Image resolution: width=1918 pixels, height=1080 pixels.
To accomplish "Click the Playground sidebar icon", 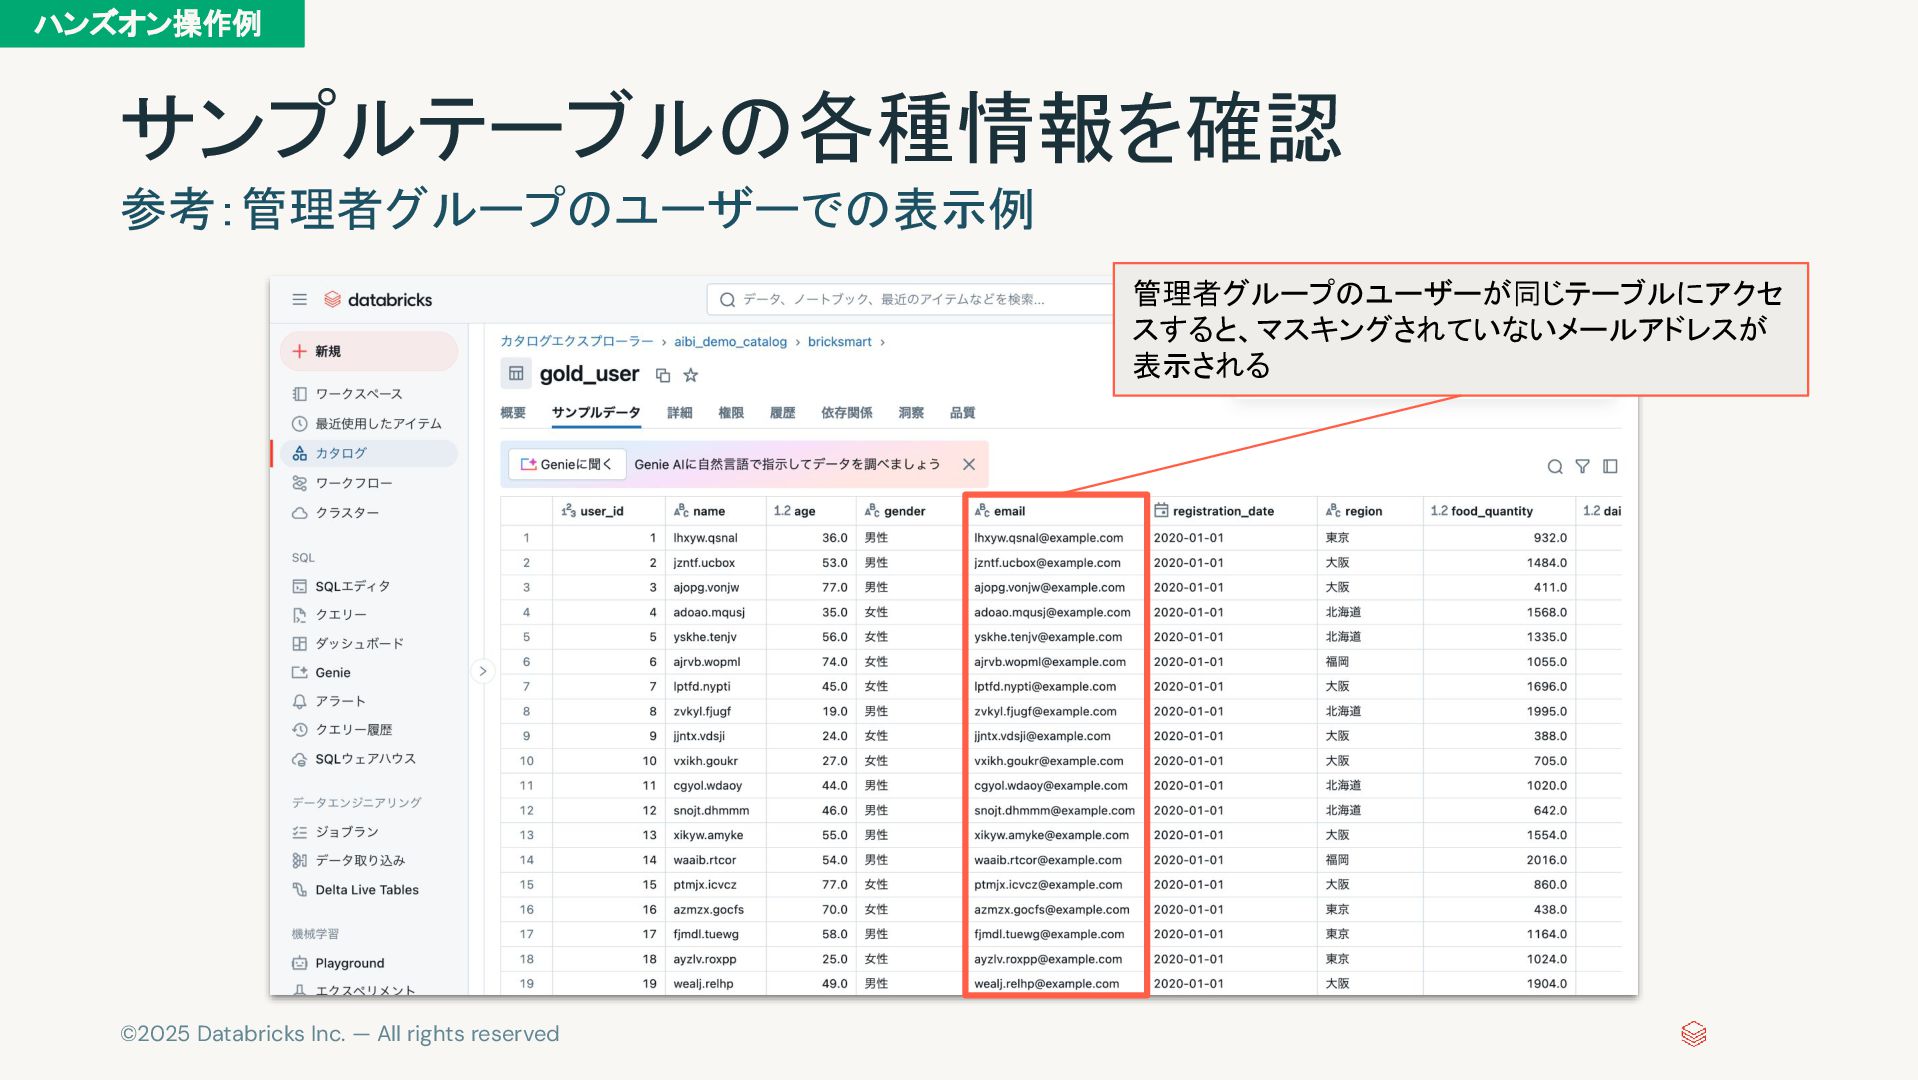I will click(299, 964).
